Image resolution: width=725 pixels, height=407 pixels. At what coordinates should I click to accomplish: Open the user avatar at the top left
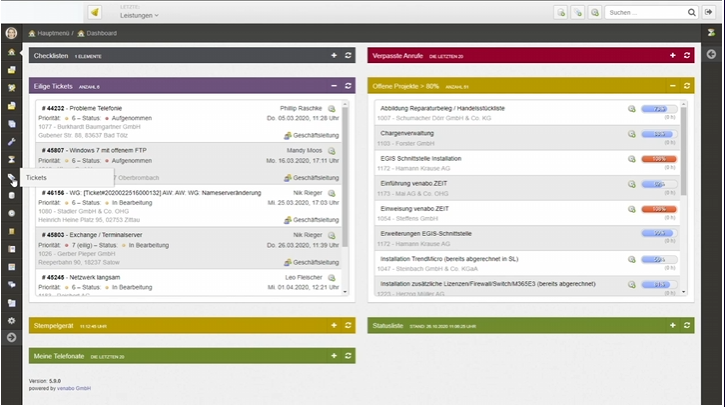12,33
